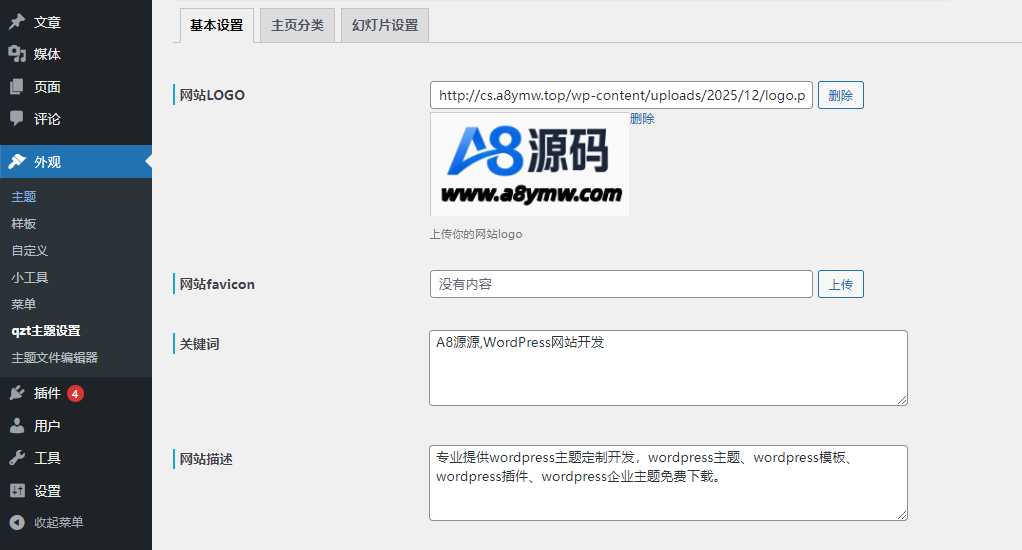Click the 网站LOGO URL input field
The height and width of the screenshot is (550, 1022).
pos(621,95)
